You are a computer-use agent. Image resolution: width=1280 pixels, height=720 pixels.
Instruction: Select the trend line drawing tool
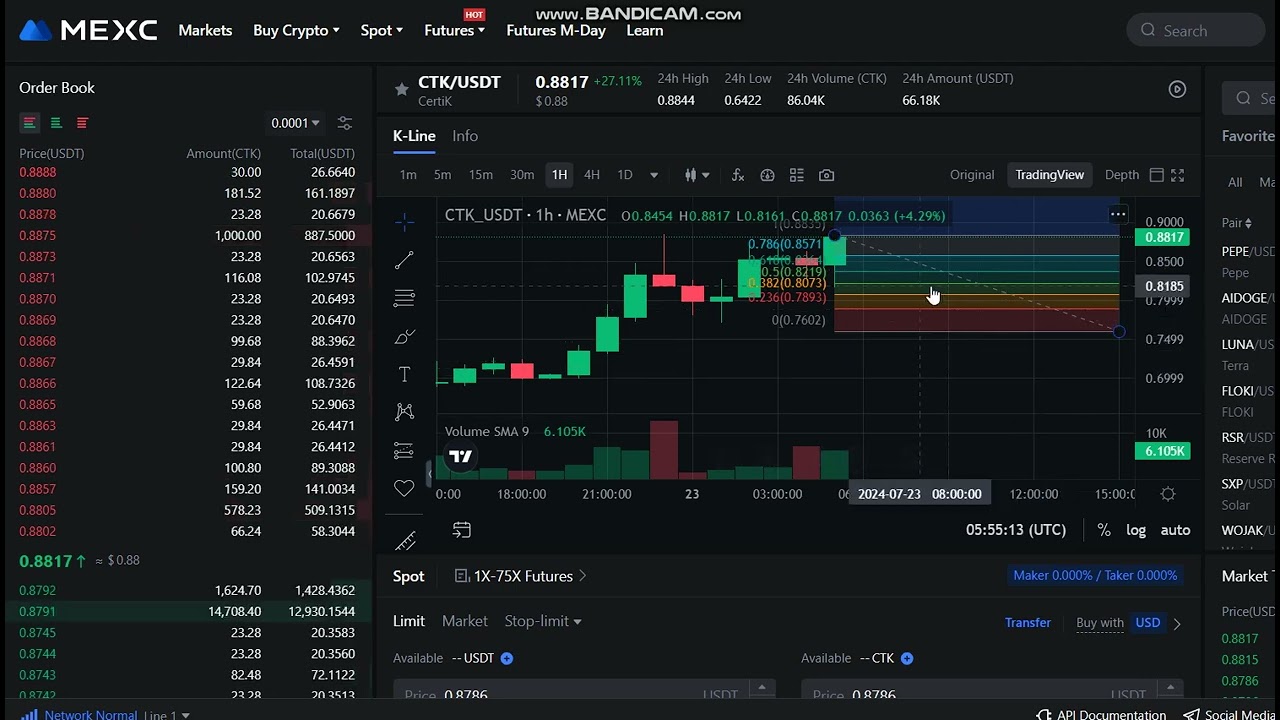(404, 260)
